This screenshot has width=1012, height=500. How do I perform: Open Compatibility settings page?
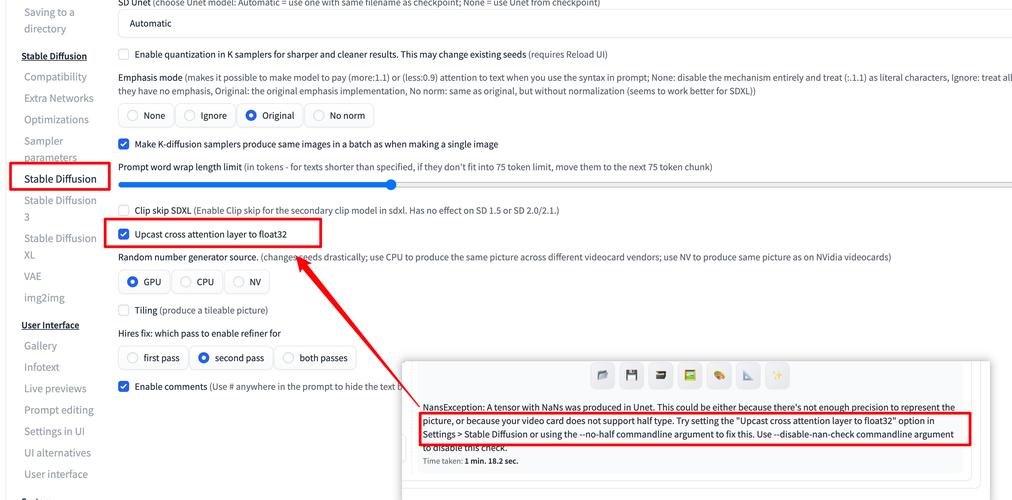pos(56,77)
